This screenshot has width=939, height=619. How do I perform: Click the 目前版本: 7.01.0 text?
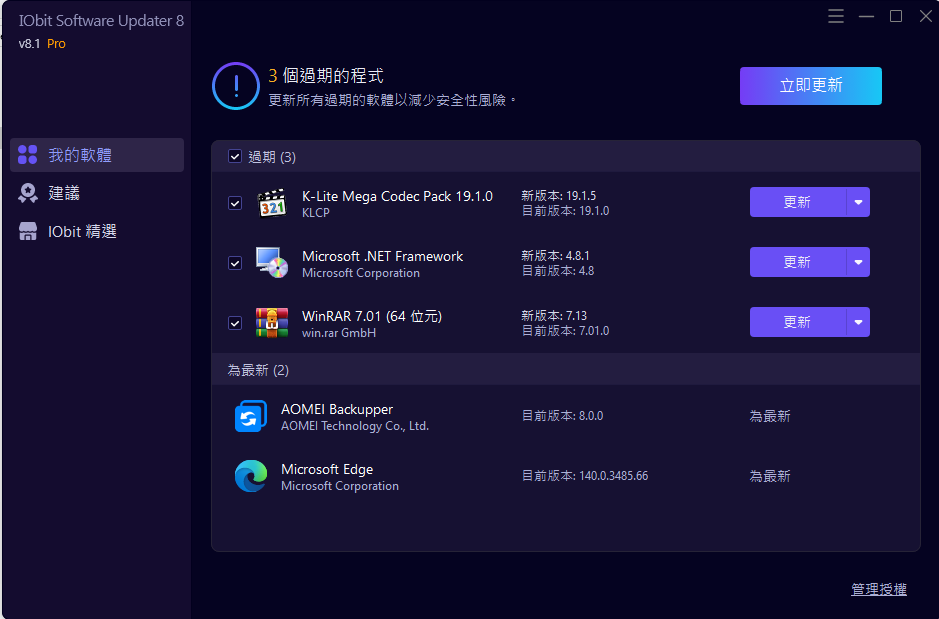[x=565, y=330]
